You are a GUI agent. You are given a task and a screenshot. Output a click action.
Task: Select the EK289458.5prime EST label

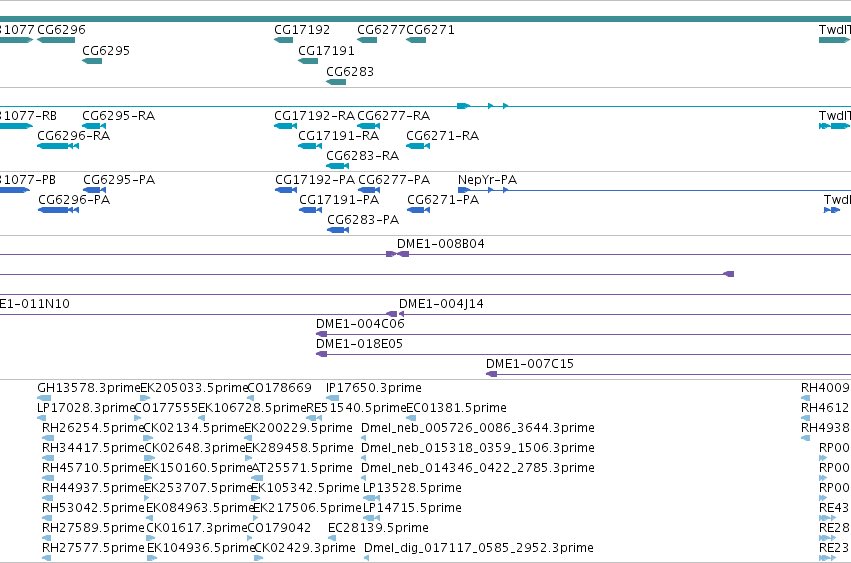click(300, 448)
